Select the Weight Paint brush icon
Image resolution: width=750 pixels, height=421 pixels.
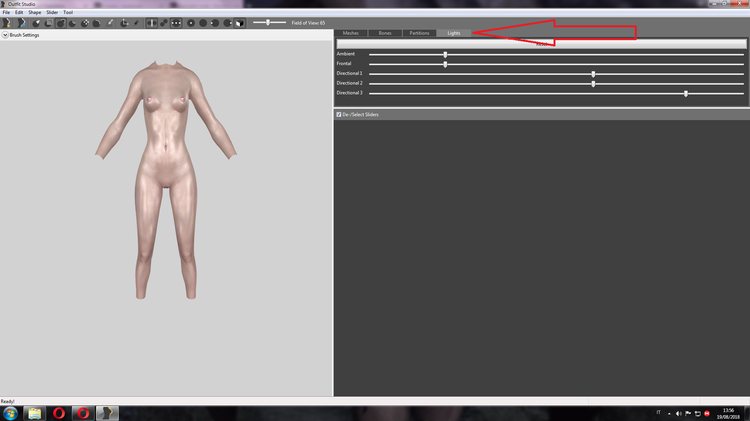(110, 23)
